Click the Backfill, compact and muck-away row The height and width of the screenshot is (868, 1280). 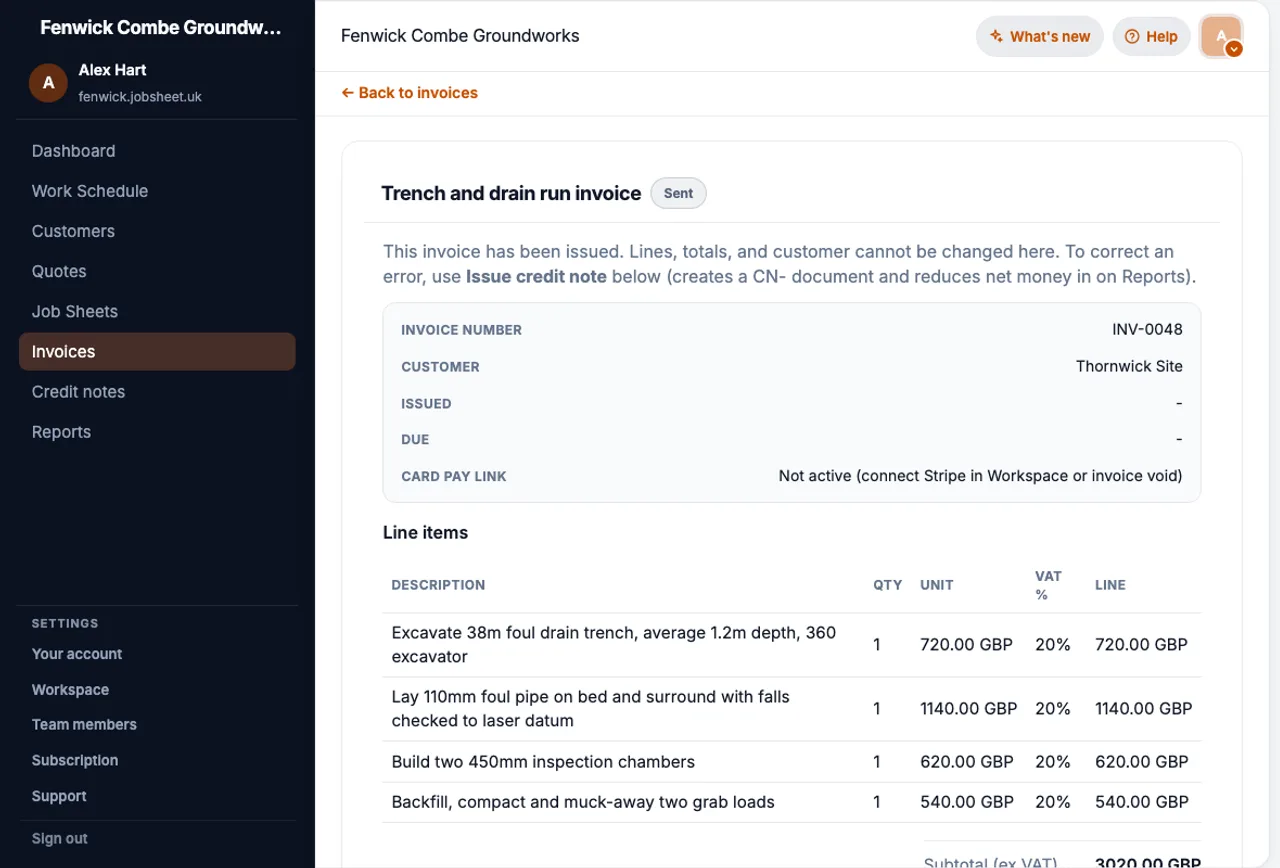(792, 802)
